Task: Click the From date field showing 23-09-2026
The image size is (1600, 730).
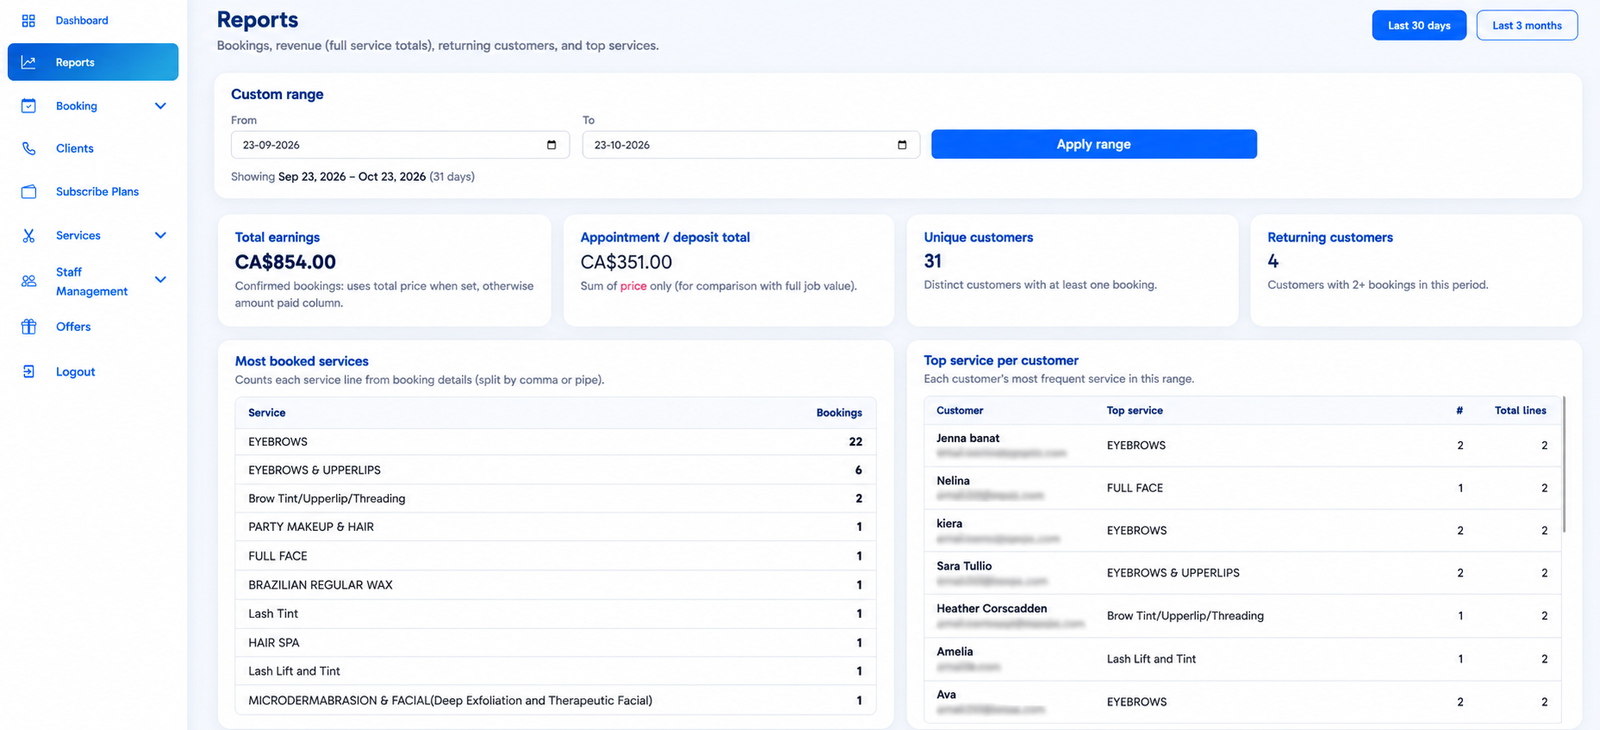Action: coord(400,145)
